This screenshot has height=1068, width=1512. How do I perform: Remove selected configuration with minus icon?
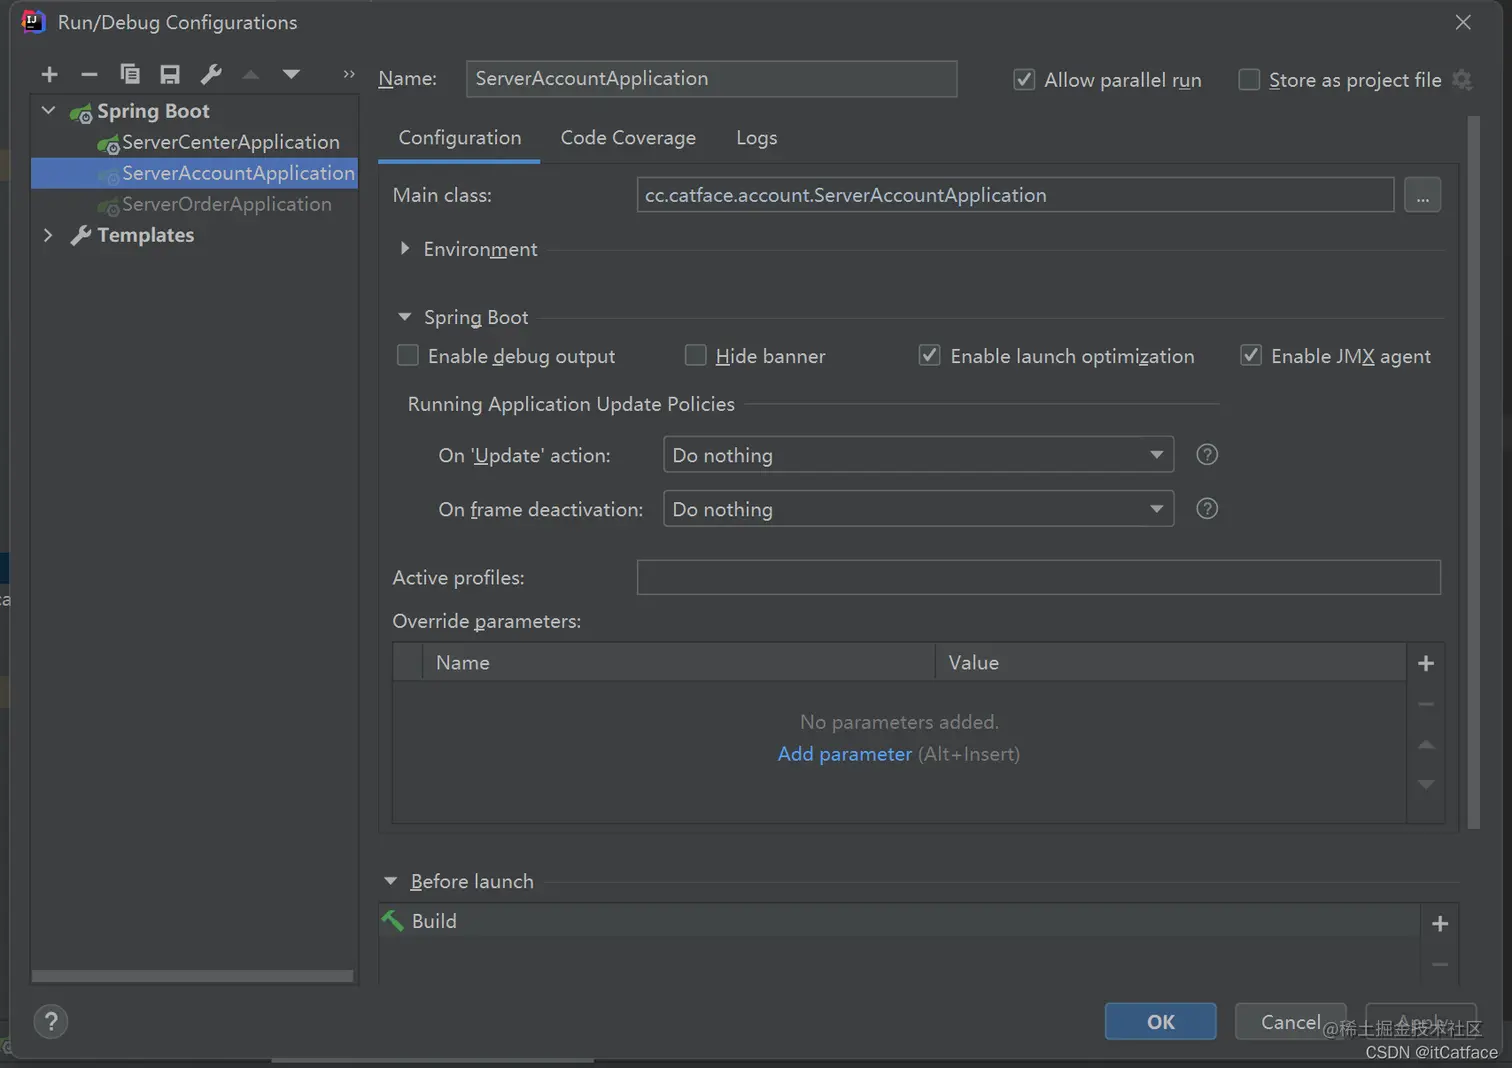89,74
